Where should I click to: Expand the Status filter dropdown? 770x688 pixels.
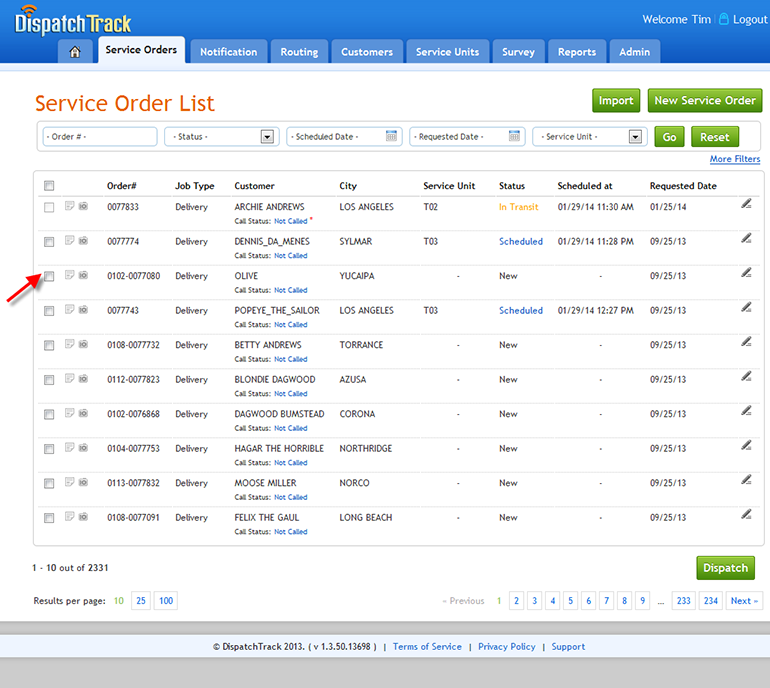pyautogui.click(x=267, y=137)
